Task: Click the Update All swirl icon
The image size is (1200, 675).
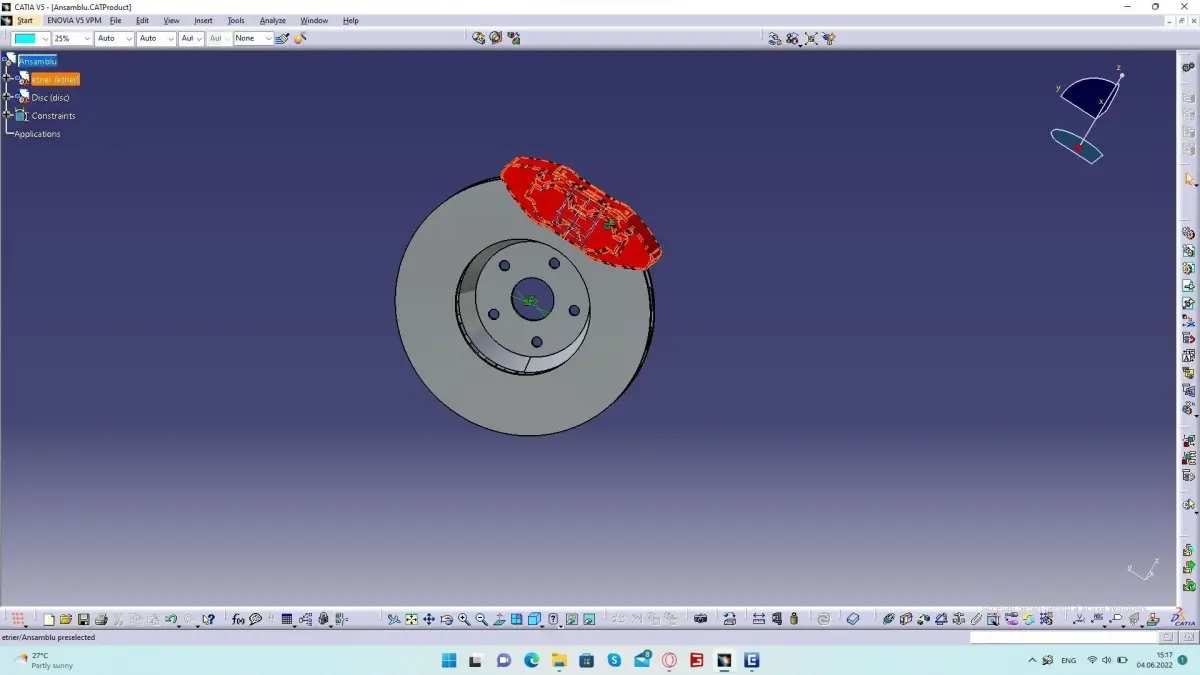Action: pos(823,619)
